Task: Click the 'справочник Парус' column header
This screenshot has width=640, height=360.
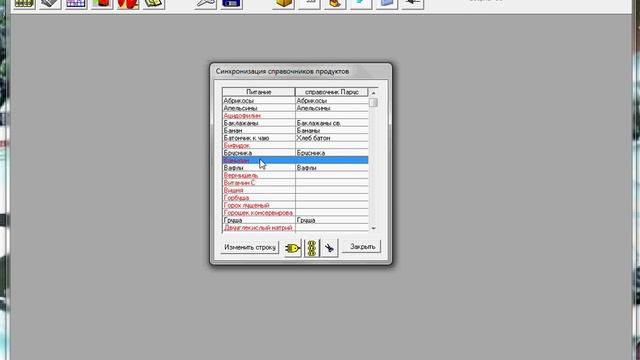Action: pos(331,92)
